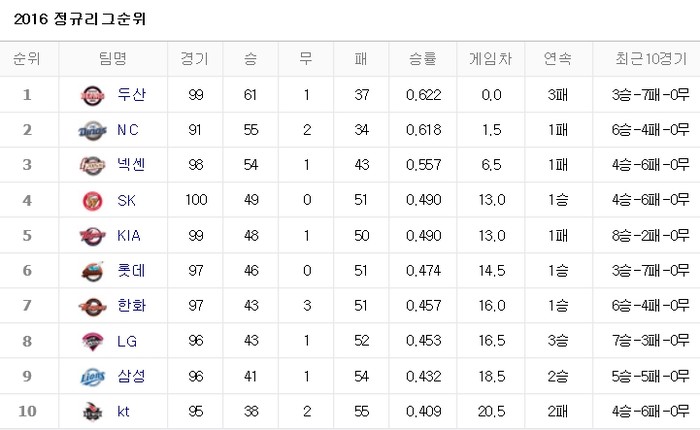Click the Lotte (롯데) team logo
This screenshot has width=700, height=430.
pyautogui.click(x=92, y=270)
